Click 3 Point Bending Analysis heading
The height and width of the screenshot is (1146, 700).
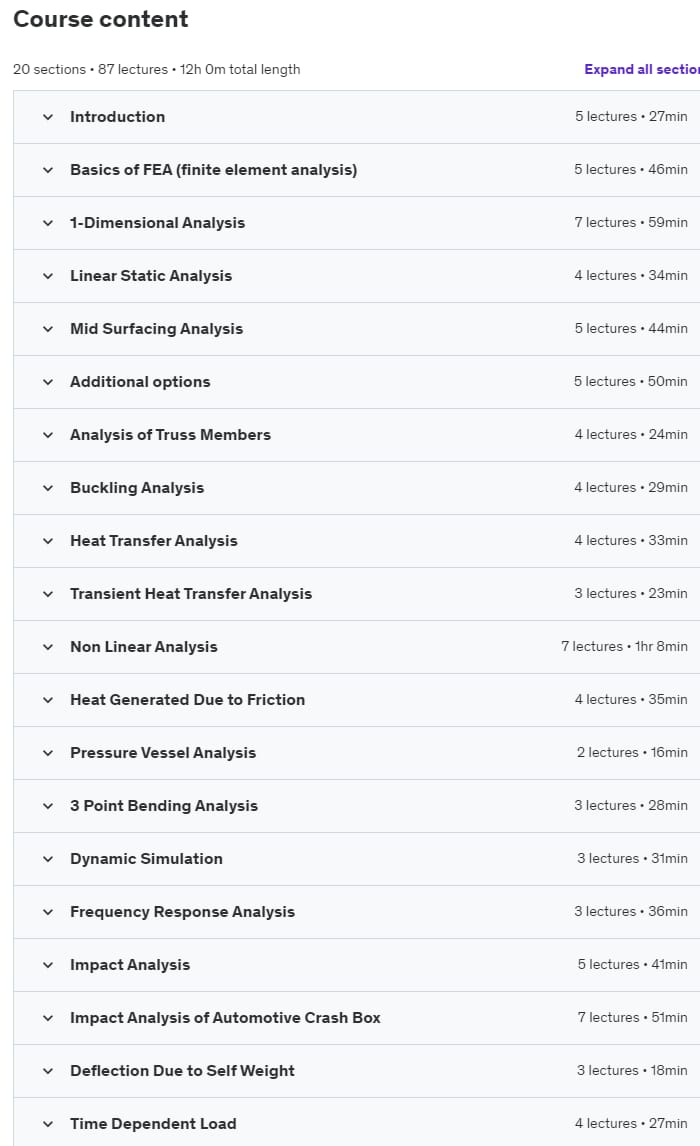coord(164,805)
